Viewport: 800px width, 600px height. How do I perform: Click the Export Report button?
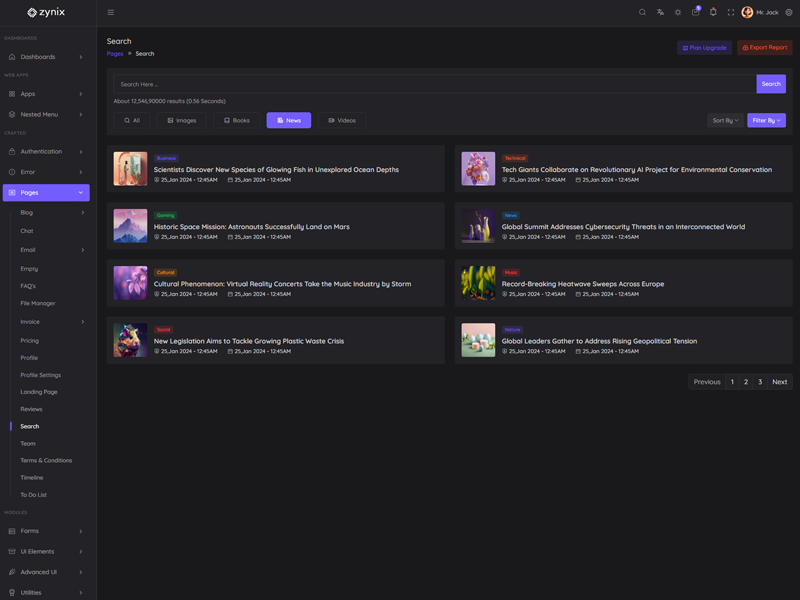764,48
